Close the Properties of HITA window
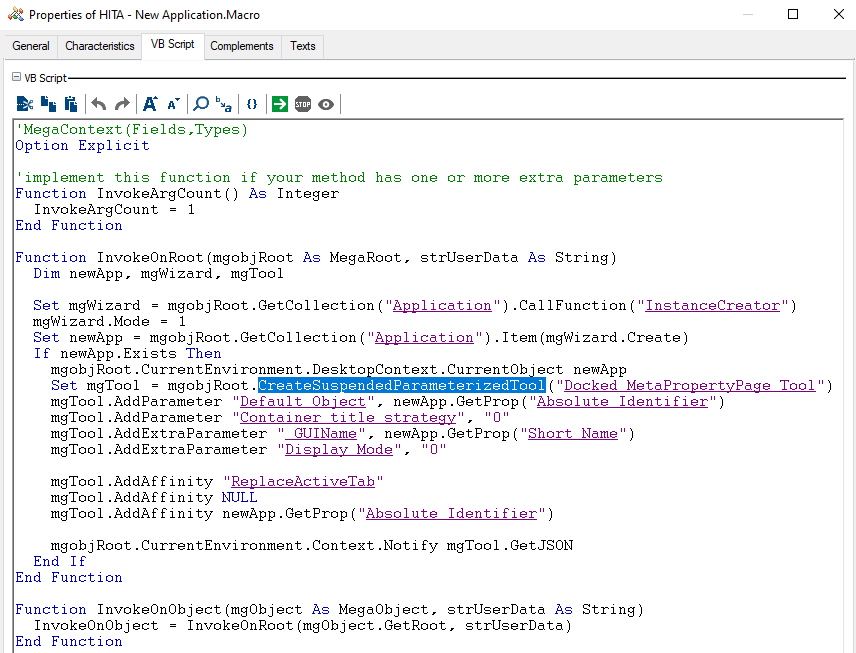 pyautogui.click(x=839, y=14)
